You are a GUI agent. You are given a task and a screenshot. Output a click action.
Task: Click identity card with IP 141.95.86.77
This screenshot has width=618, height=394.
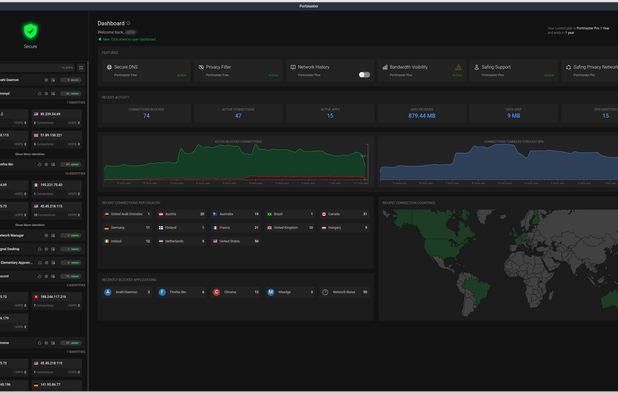pyautogui.click(x=57, y=385)
